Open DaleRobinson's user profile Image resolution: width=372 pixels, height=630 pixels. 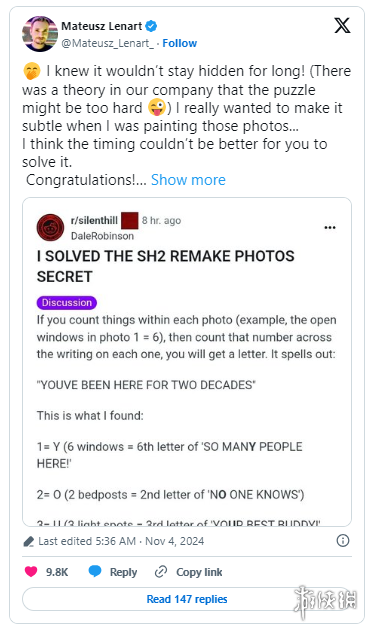(x=102, y=236)
